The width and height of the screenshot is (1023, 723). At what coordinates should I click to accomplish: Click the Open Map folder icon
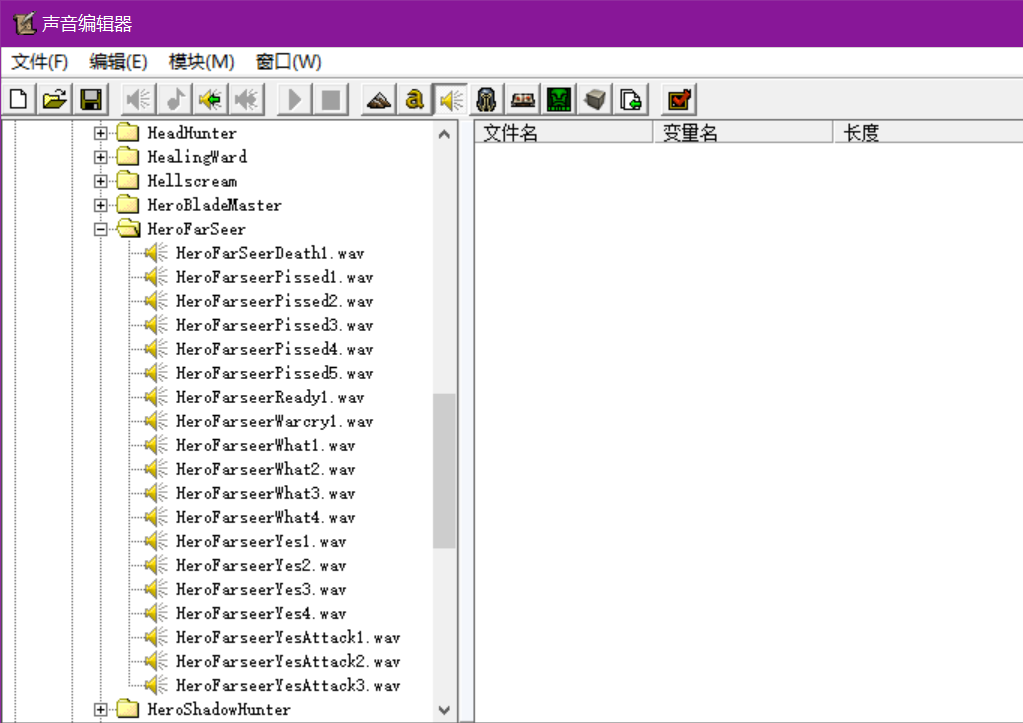tap(55, 99)
